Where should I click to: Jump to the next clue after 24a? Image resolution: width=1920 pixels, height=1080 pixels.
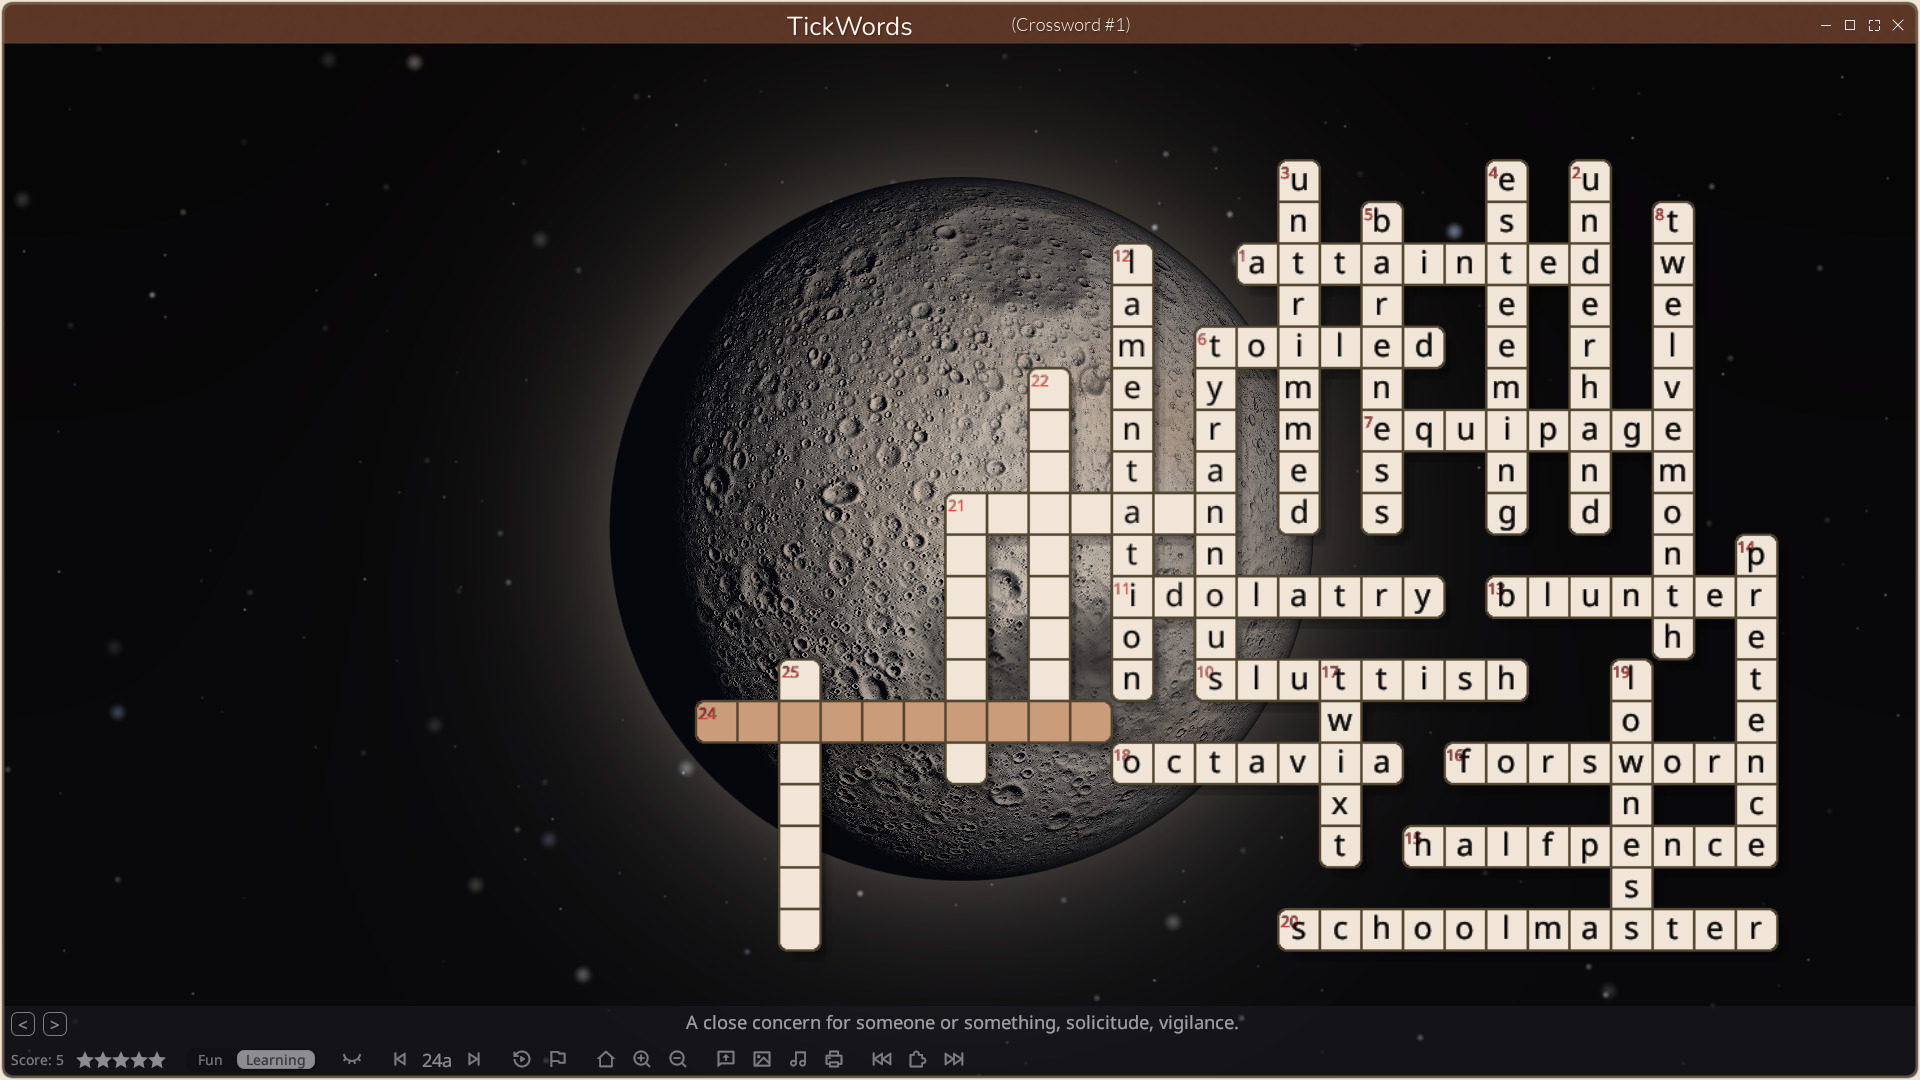(474, 1059)
